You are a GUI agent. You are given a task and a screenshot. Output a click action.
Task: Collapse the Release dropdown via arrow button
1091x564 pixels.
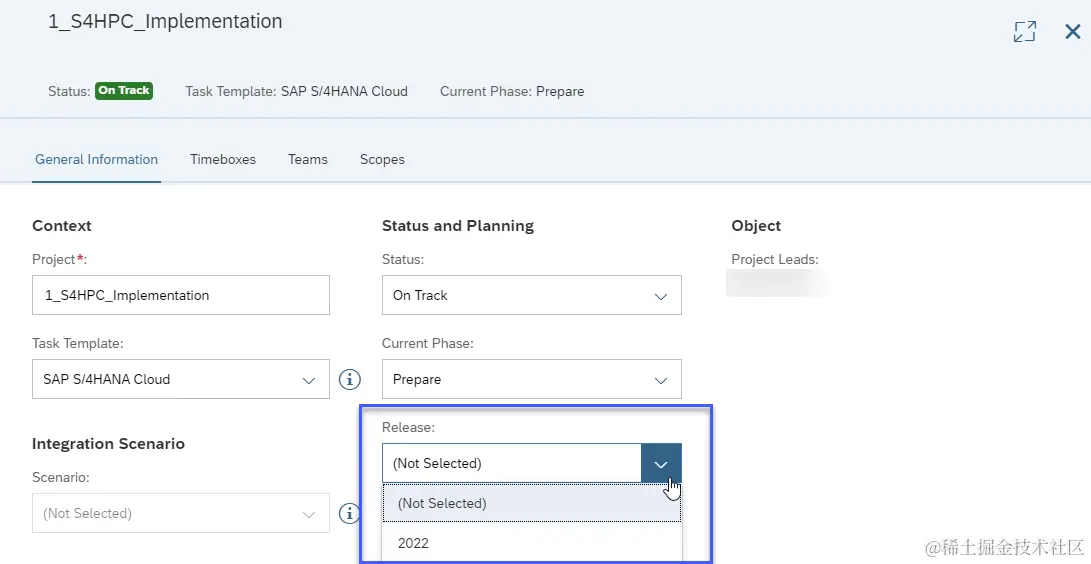pyautogui.click(x=661, y=464)
